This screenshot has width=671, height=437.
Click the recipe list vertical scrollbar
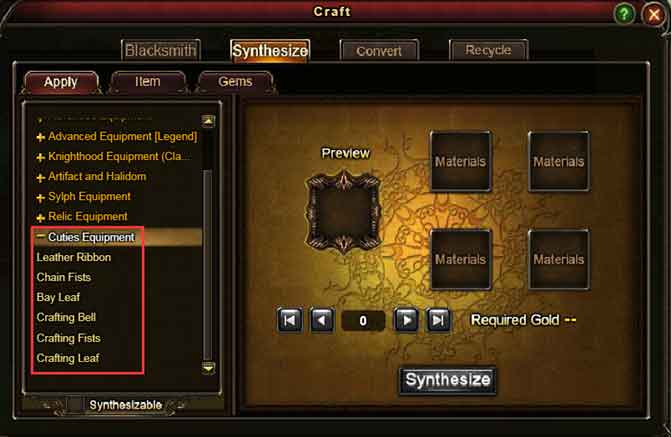point(207,265)
